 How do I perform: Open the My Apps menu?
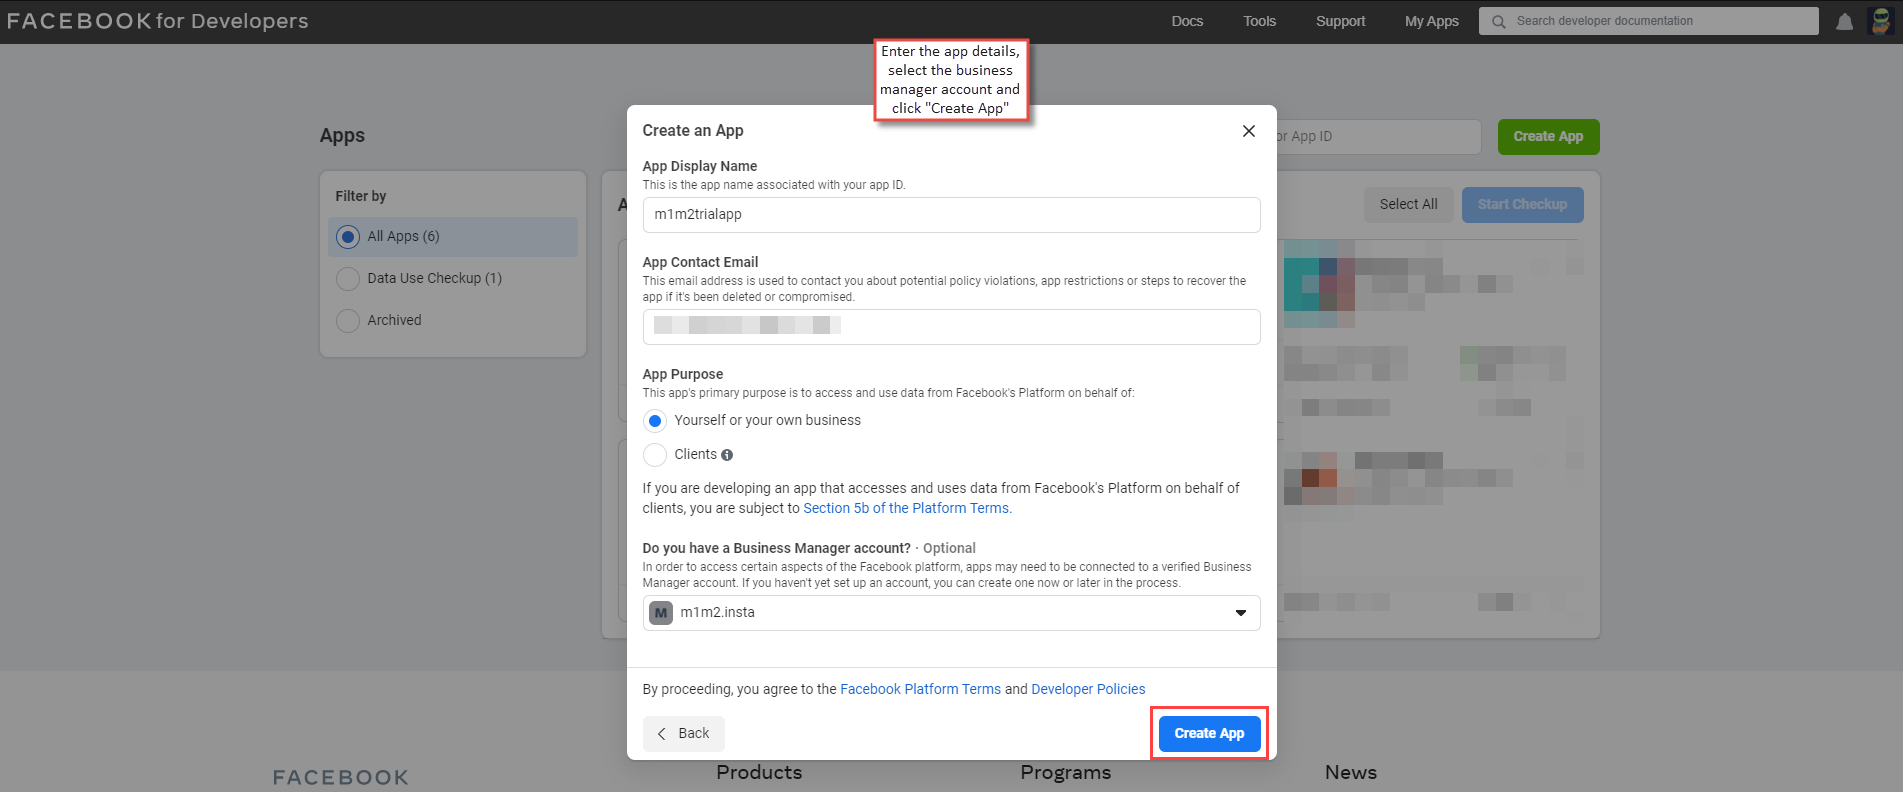pos(1431,21)
